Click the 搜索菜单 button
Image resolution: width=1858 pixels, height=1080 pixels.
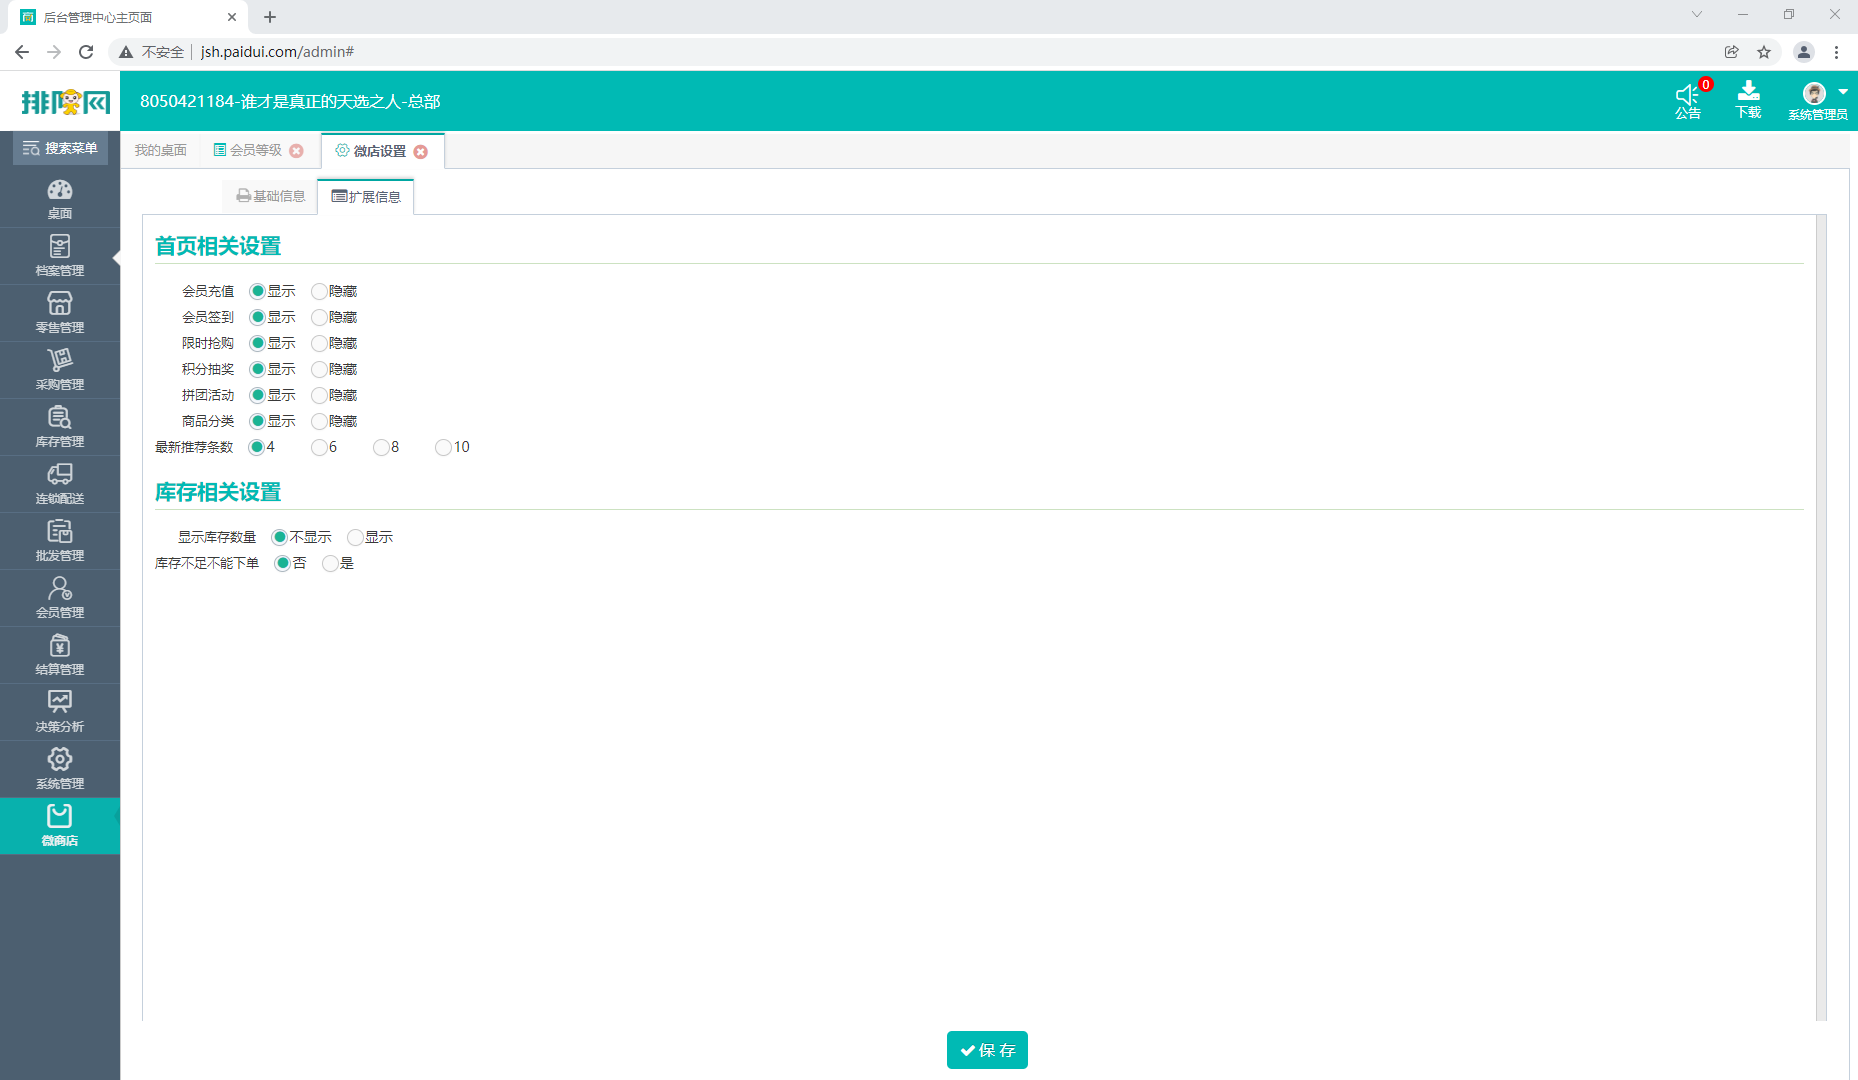pos(60,148)
